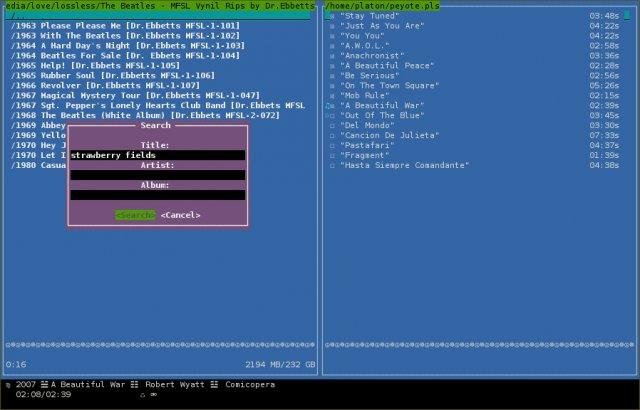Click year 2007 in the status bar
The width and height of the screenshot is (640, 410).
coord(26,385)
